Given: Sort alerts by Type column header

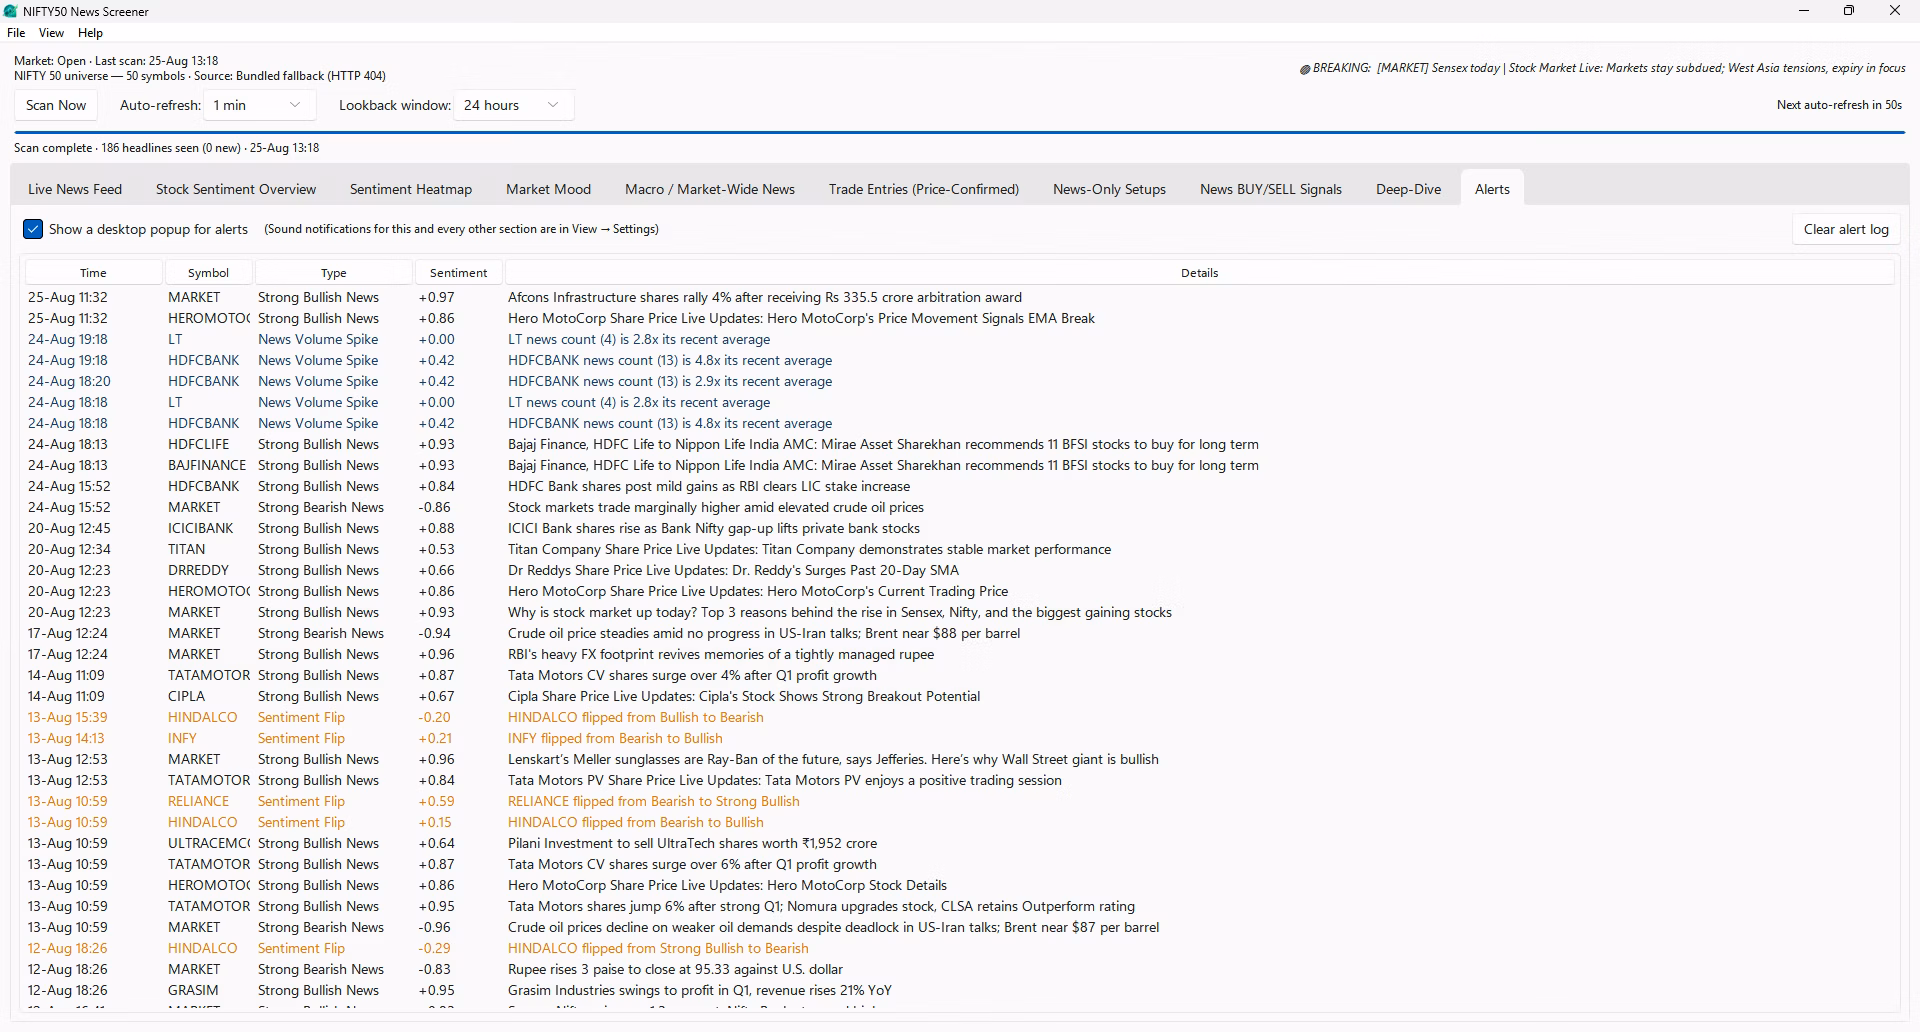Looking at the screenshot, I should 334,273.
